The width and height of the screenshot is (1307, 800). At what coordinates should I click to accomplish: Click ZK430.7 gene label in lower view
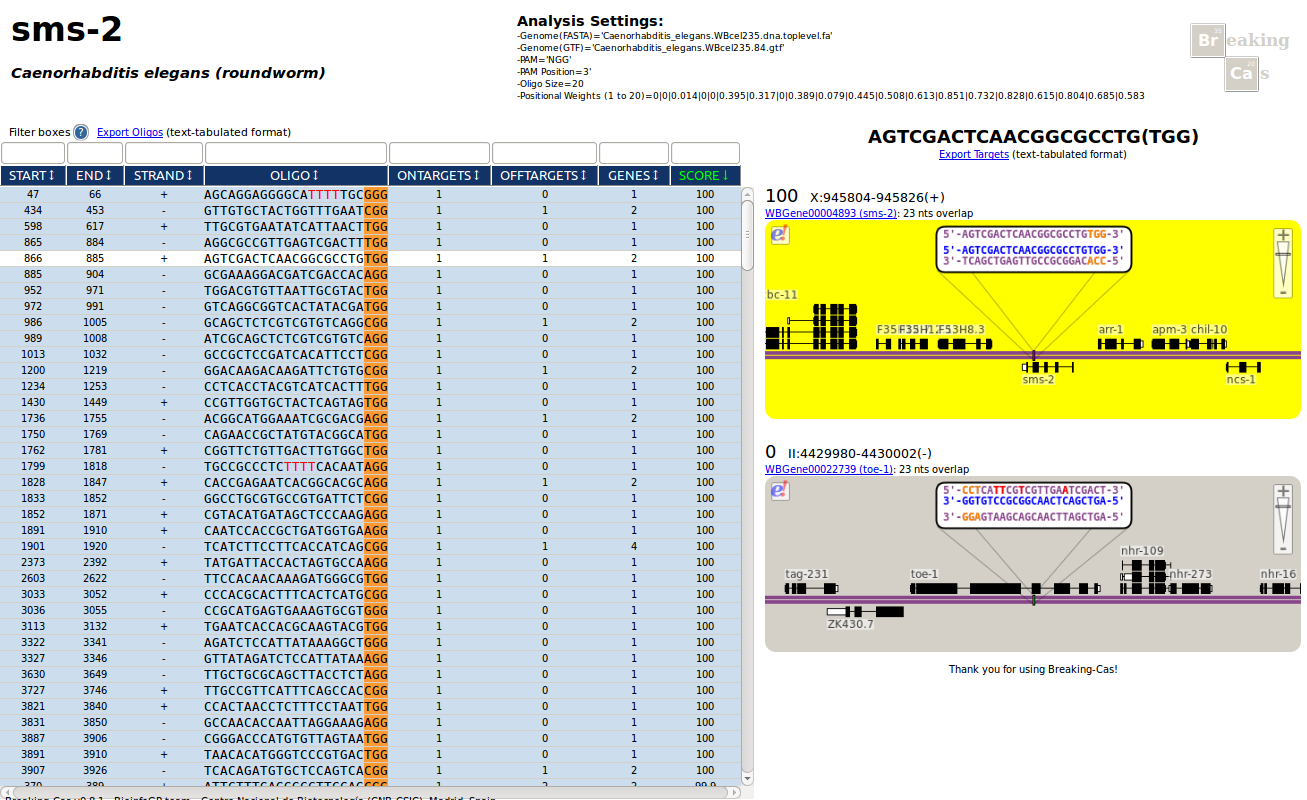[850, 624]
